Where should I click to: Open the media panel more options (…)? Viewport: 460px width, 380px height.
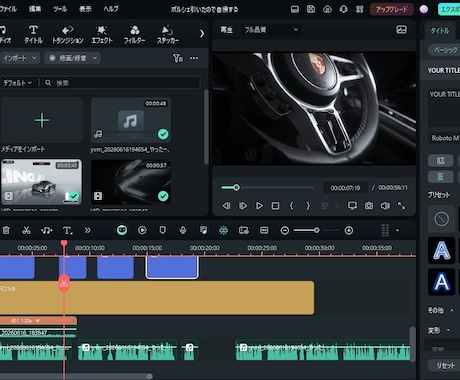pos(194,58)
